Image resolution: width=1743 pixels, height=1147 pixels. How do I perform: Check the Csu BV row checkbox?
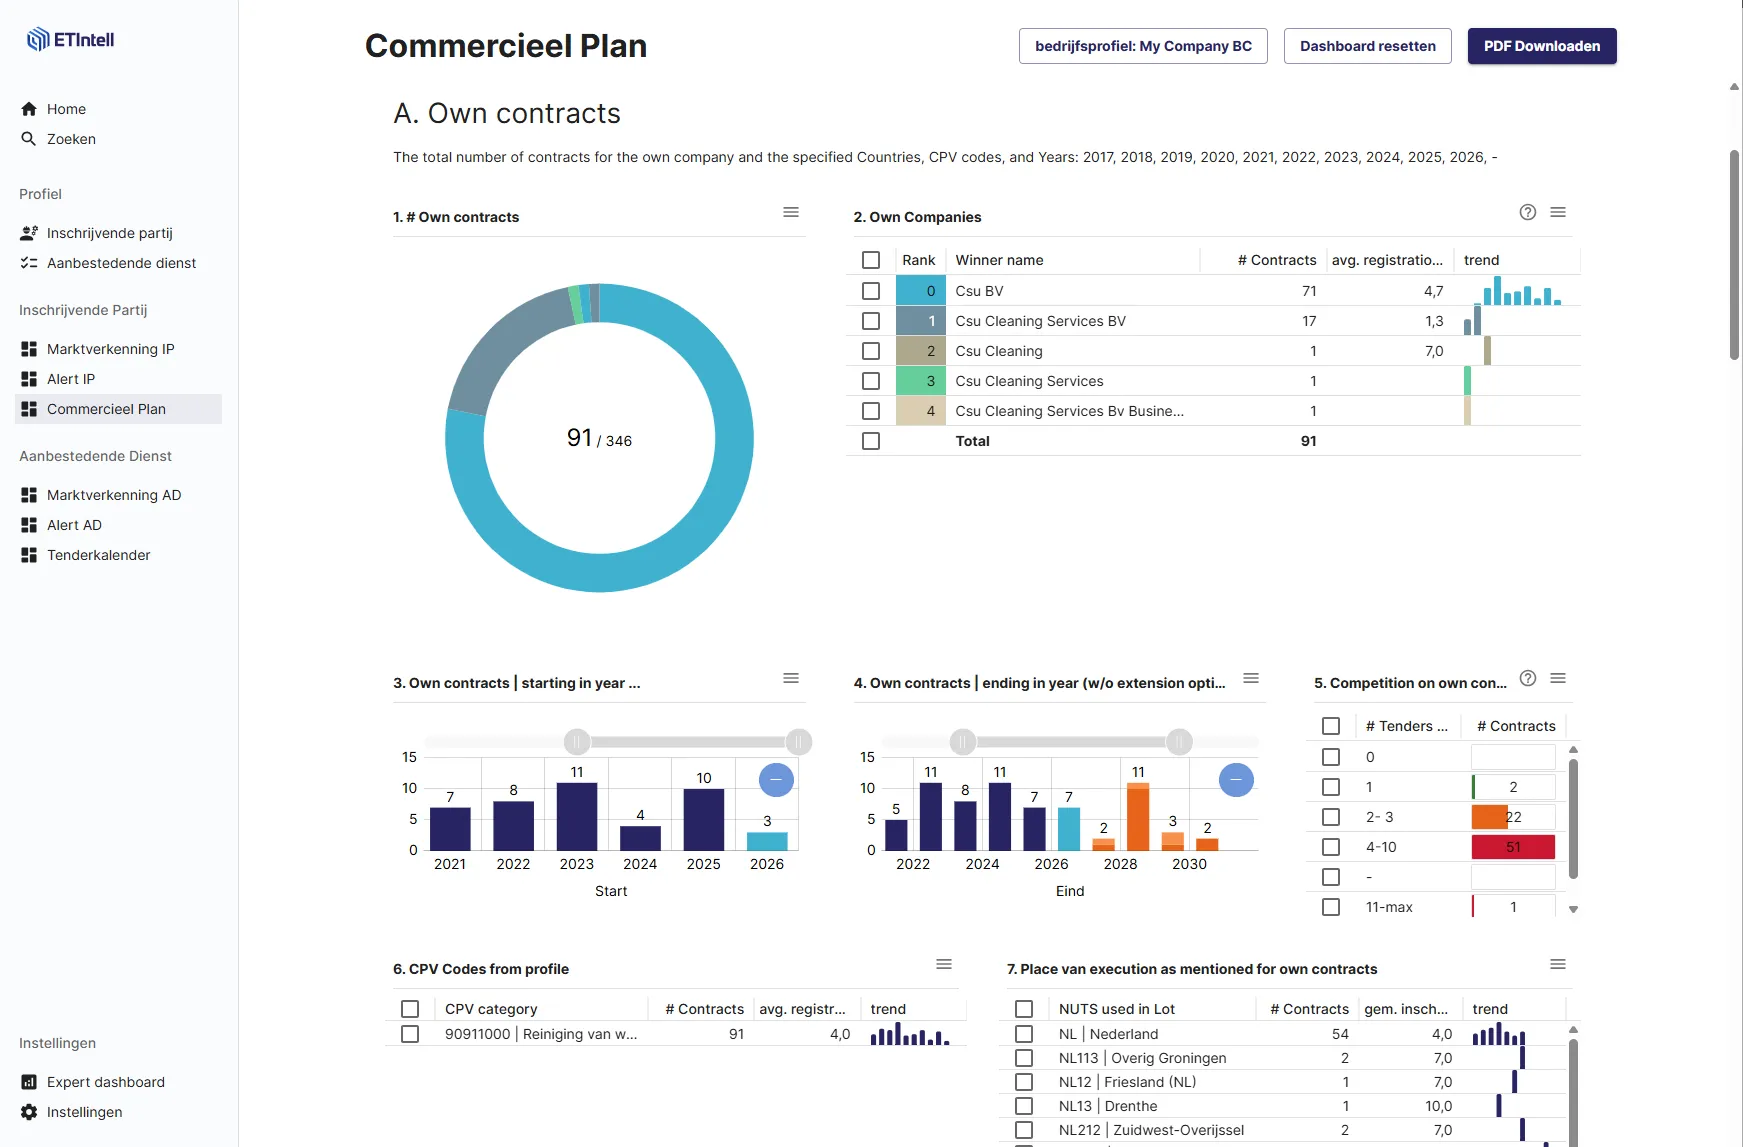pyautogui.click(x=871, y=291)
